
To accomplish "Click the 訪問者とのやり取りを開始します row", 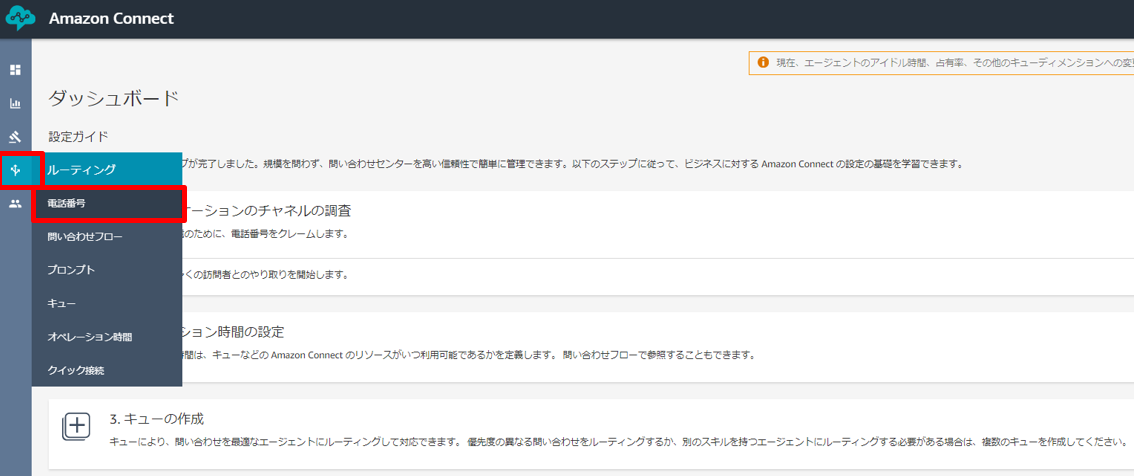I will 266,276.
